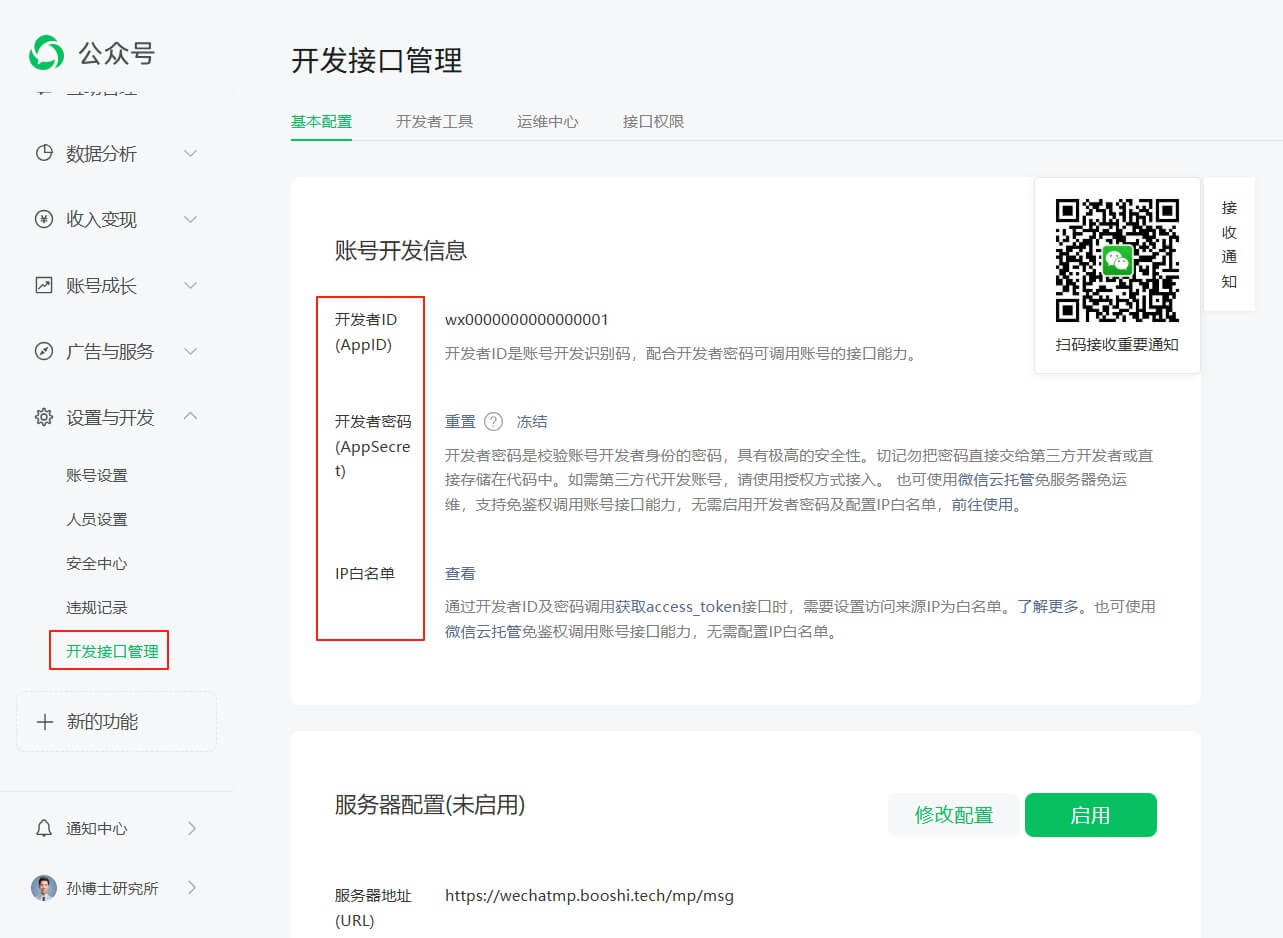Click the 账号成长 chart icon

coord(44,285)
